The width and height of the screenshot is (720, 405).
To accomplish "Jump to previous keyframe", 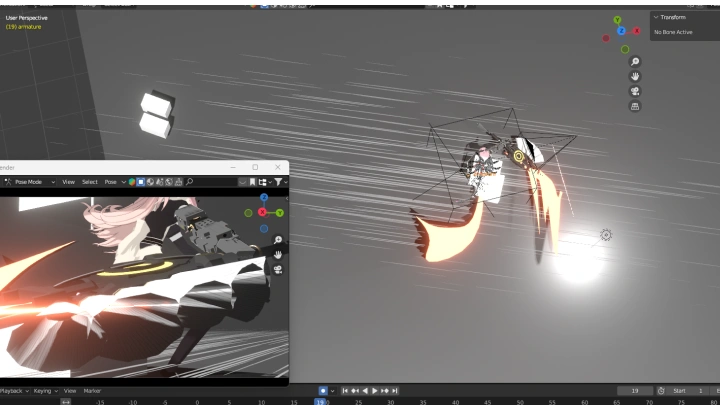I will pyautogui.click(x=355, y=391).
